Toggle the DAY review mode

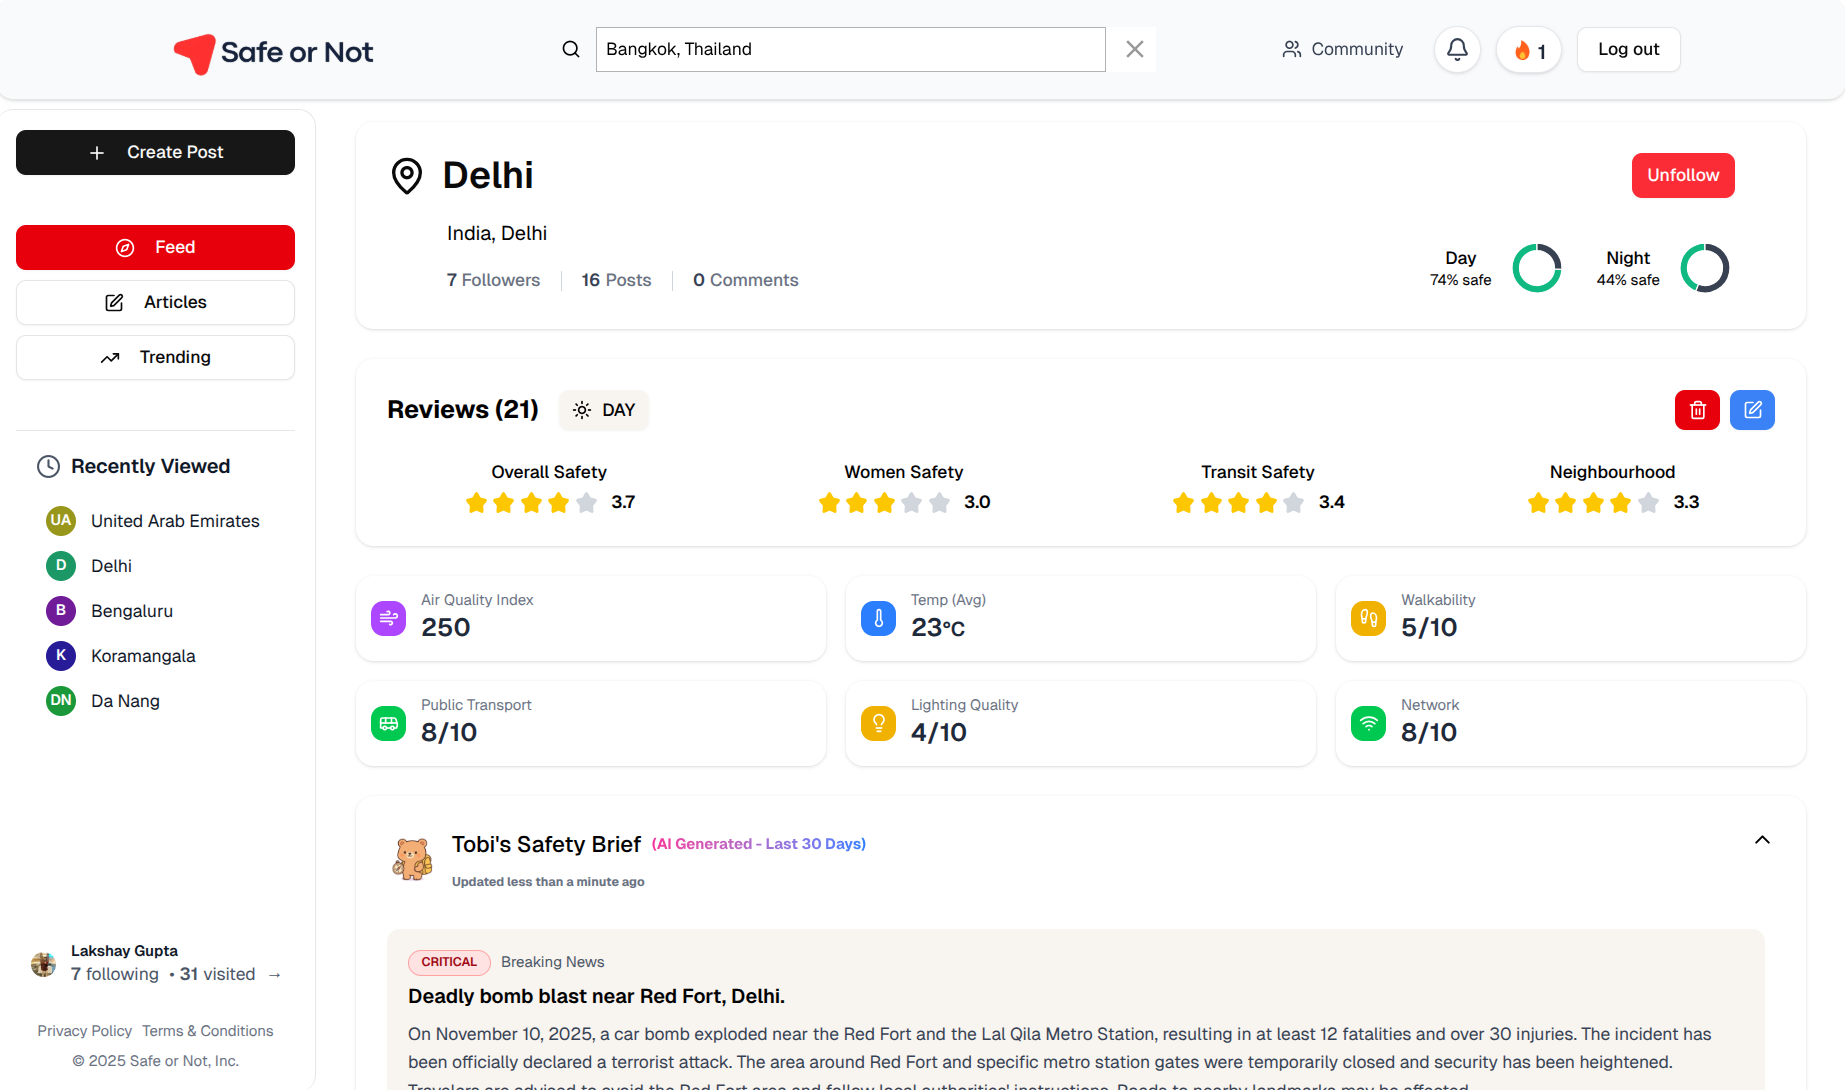[x=604, y=410]
